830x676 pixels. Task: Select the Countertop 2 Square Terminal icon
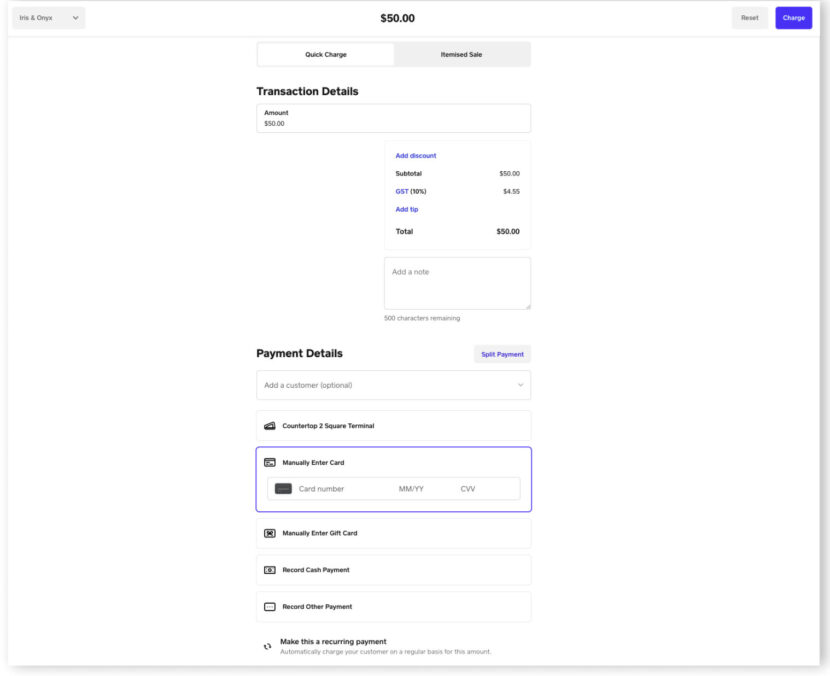point(268,424)
